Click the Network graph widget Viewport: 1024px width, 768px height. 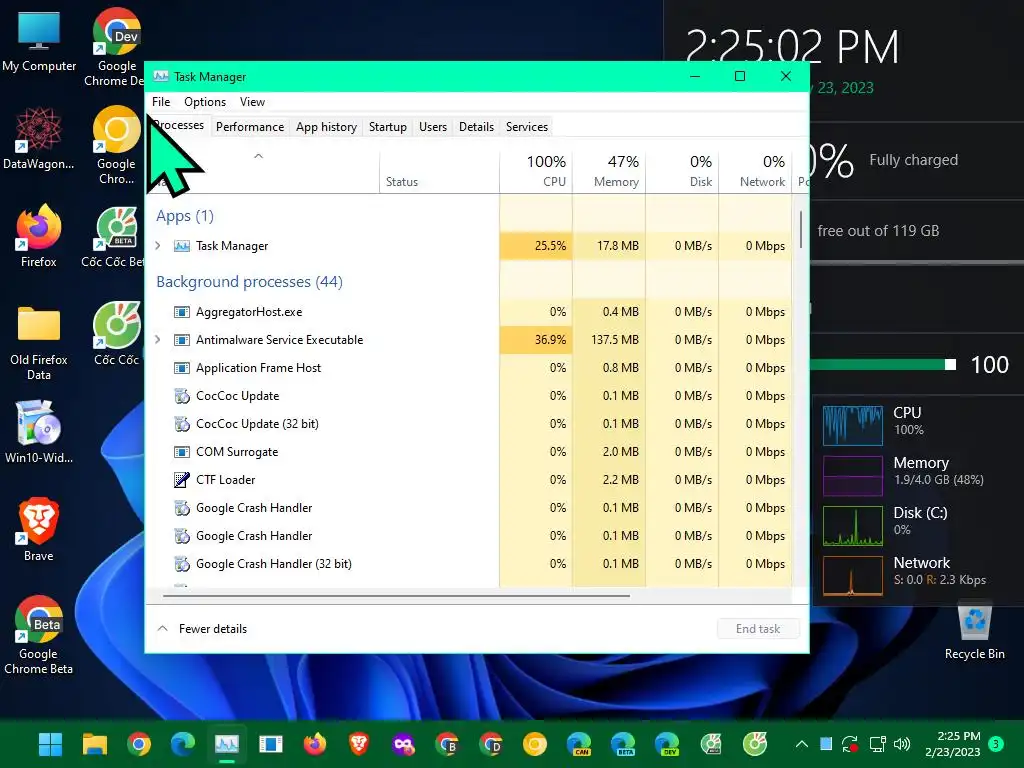click(x=853, y=576)
